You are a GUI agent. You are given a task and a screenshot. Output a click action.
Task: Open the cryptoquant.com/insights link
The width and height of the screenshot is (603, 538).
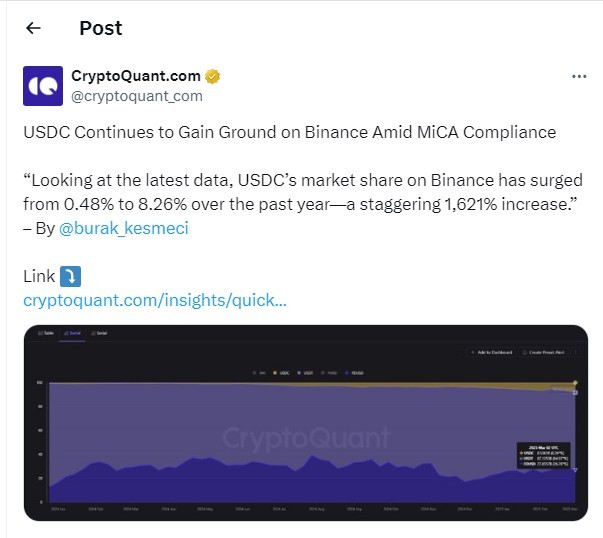[x=155, y=300]
